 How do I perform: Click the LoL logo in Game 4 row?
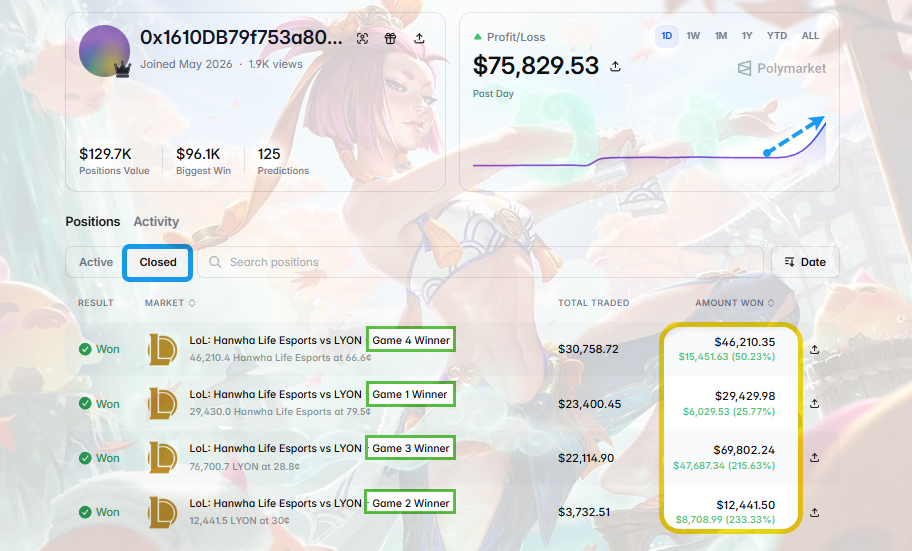pyautogui.click(x=162, y=349)
